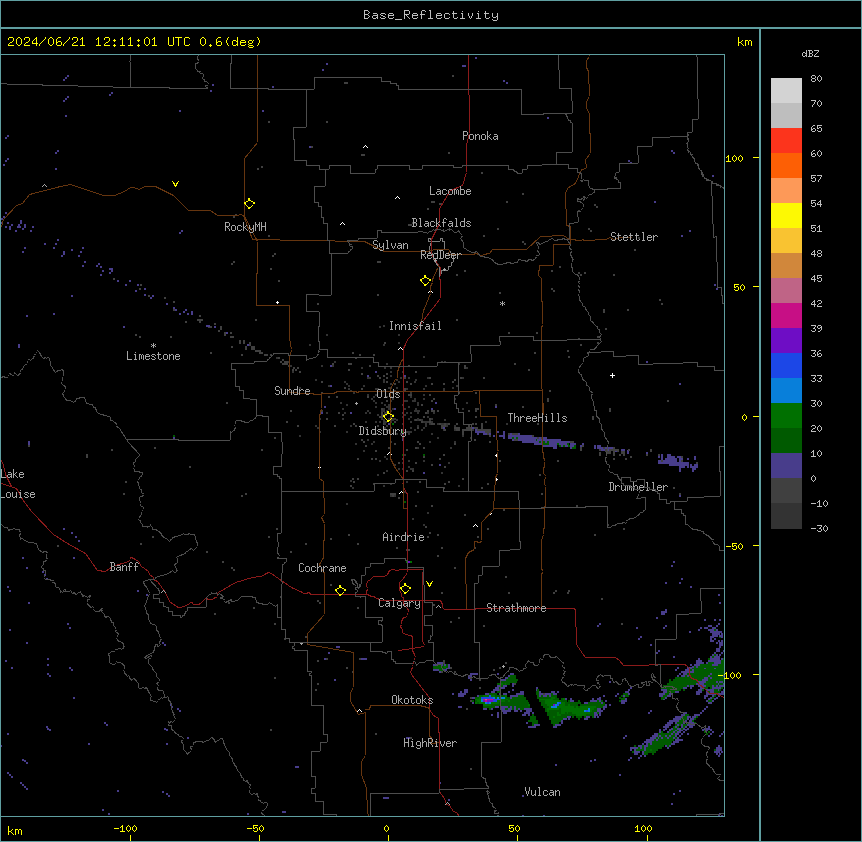Click the white 70-80 dBZ legend swatch
This screenshot has width=862, height=842.
tap(786, 90)
